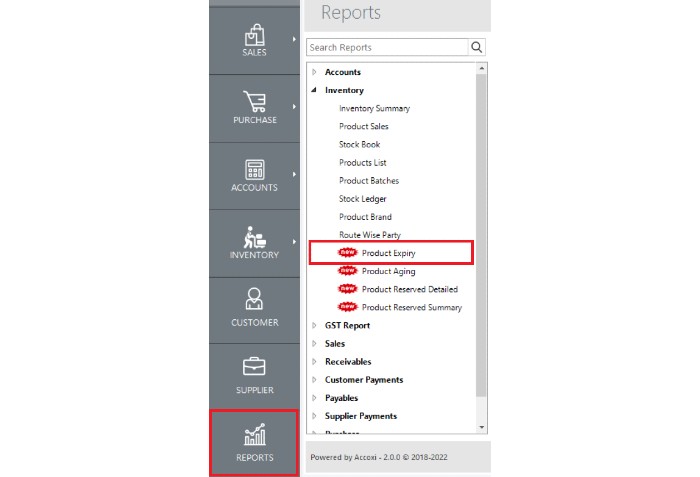Image resolution: width=700 pixels, height=477 pixels.
Task: Open the Product Batches report
Action: (x=369, y=180)
